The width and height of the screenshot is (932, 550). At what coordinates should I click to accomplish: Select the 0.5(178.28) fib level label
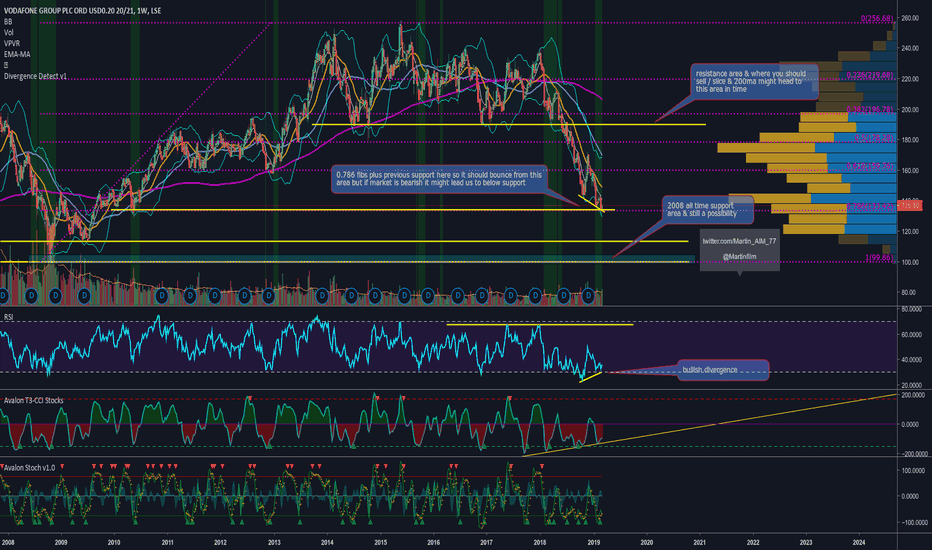pos(874,137)
